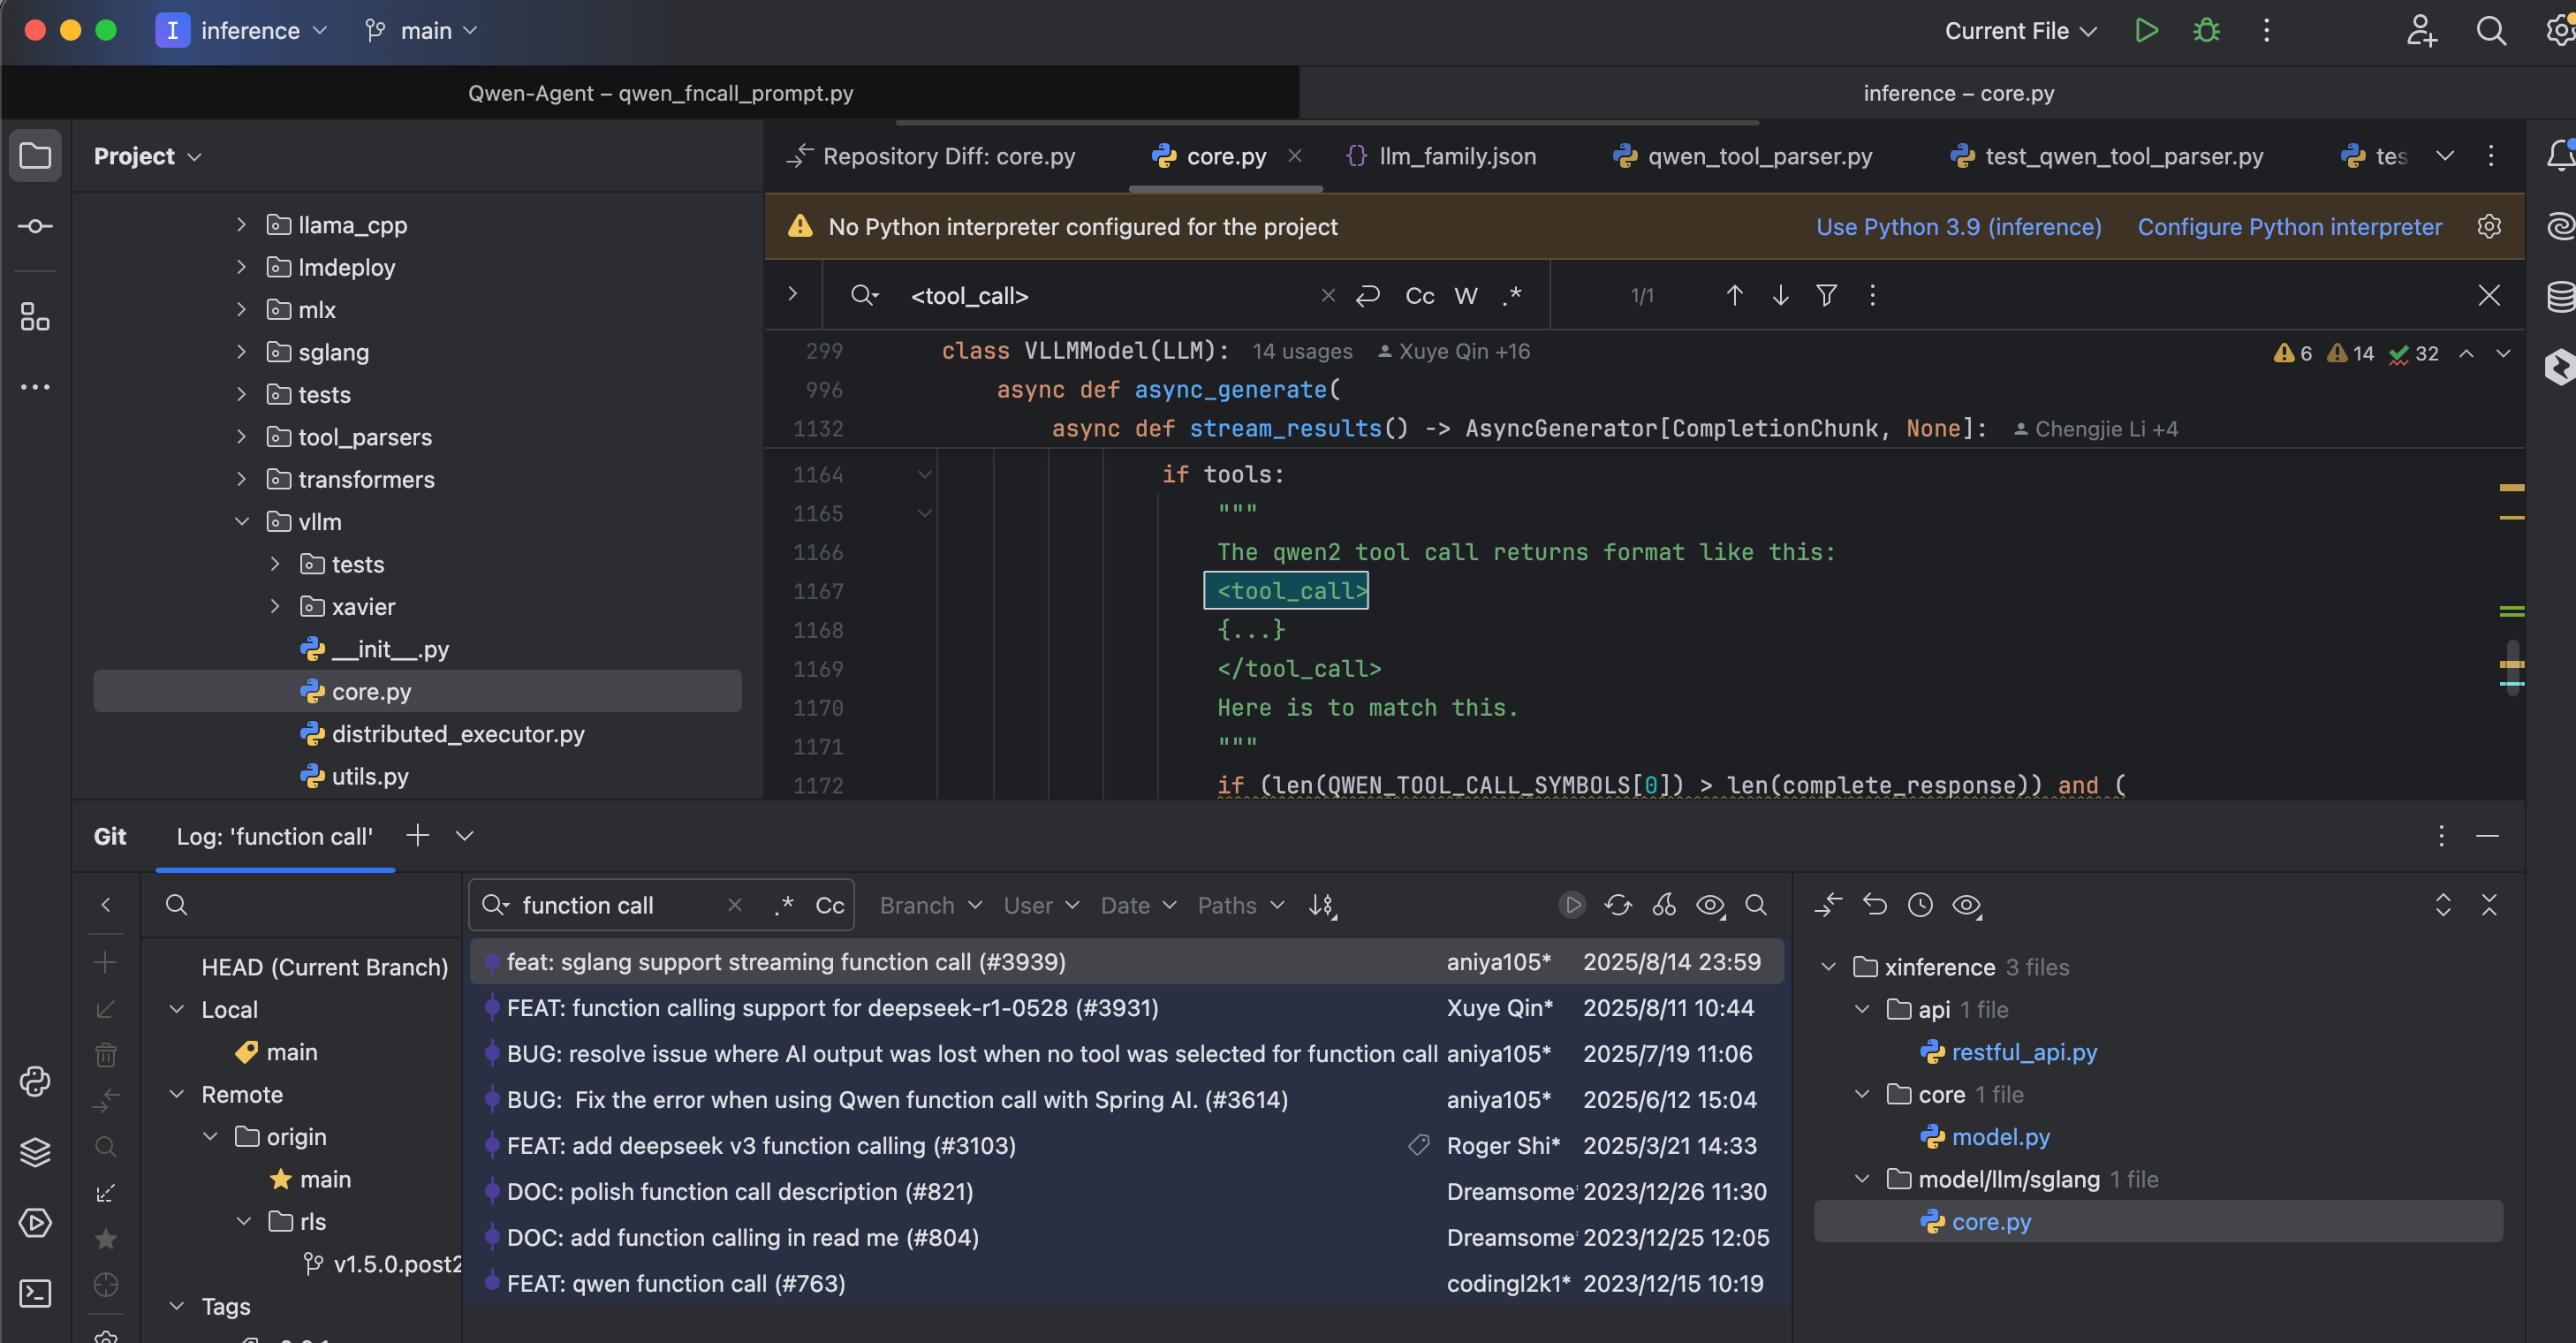Click the Use Python 3.9 (inference) link
This screenshot has width=2576, height=1343.
point(1958,227)
